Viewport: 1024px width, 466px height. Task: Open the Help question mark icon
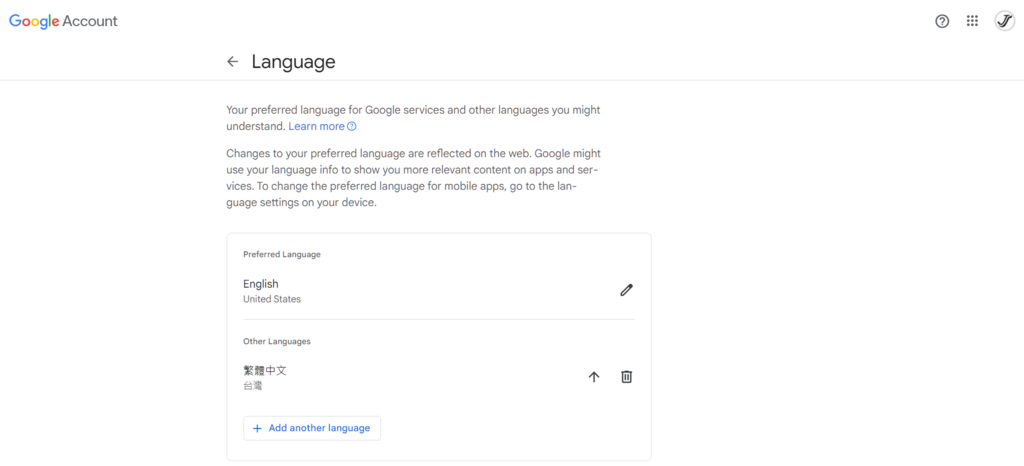tap(942, 21)
